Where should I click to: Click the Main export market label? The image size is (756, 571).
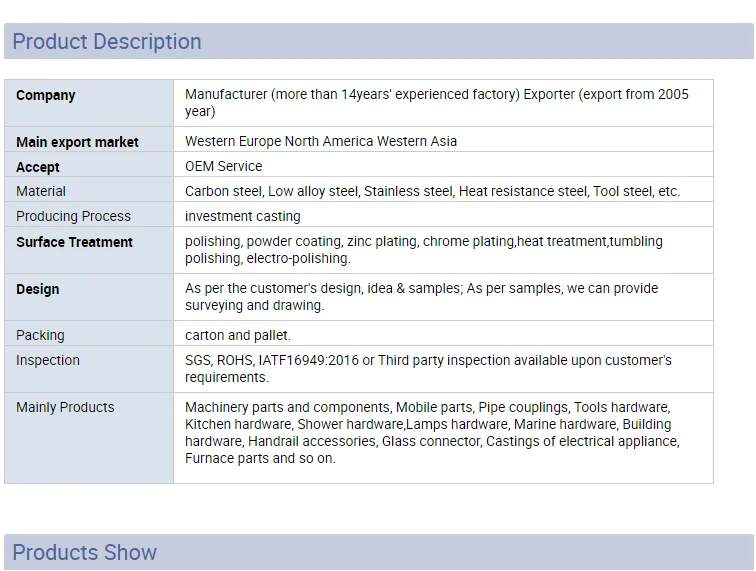(x=77, y=142)
